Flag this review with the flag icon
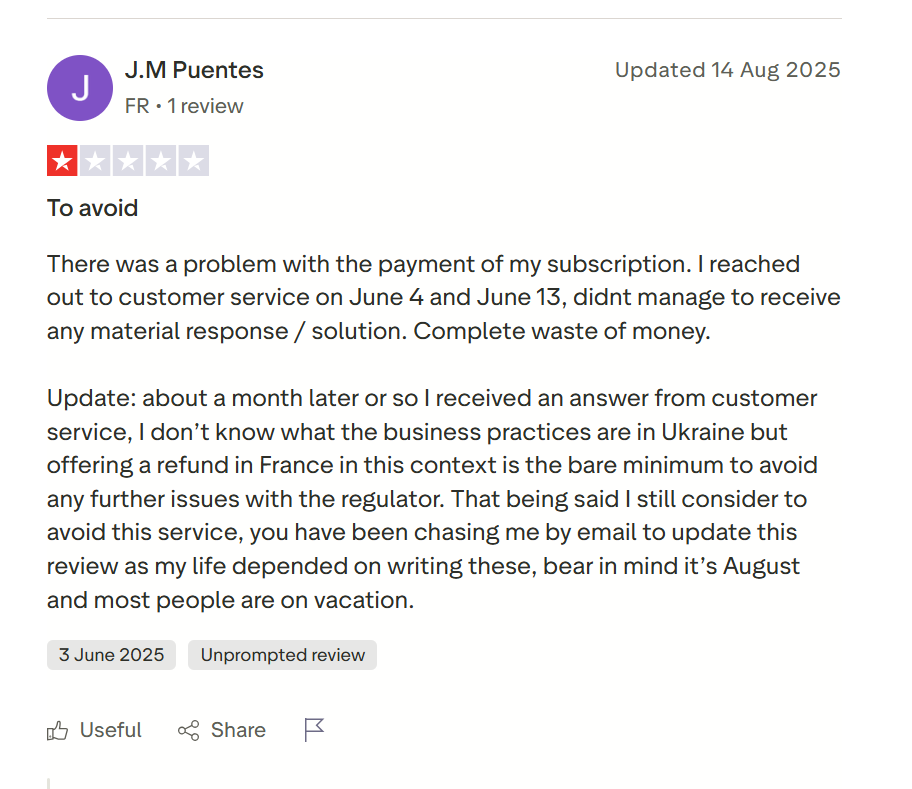Viewport: 912px width, 789px height. [x=314, y=730]
